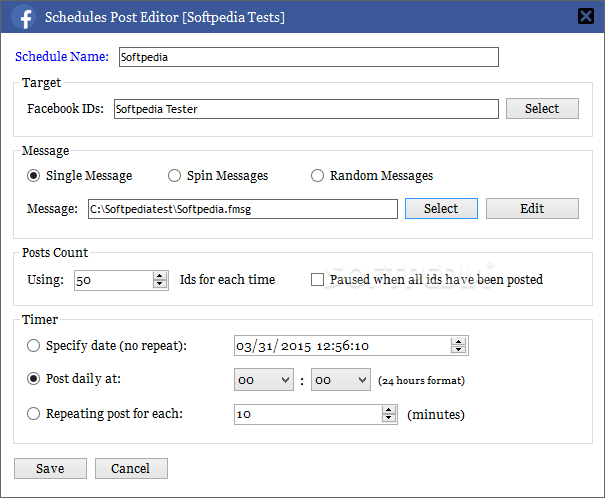Image resolution: width=605 pixels, height=498 pixels.
Task: Increase the Ids count spinner value
Action: click(x=160, y=276)
